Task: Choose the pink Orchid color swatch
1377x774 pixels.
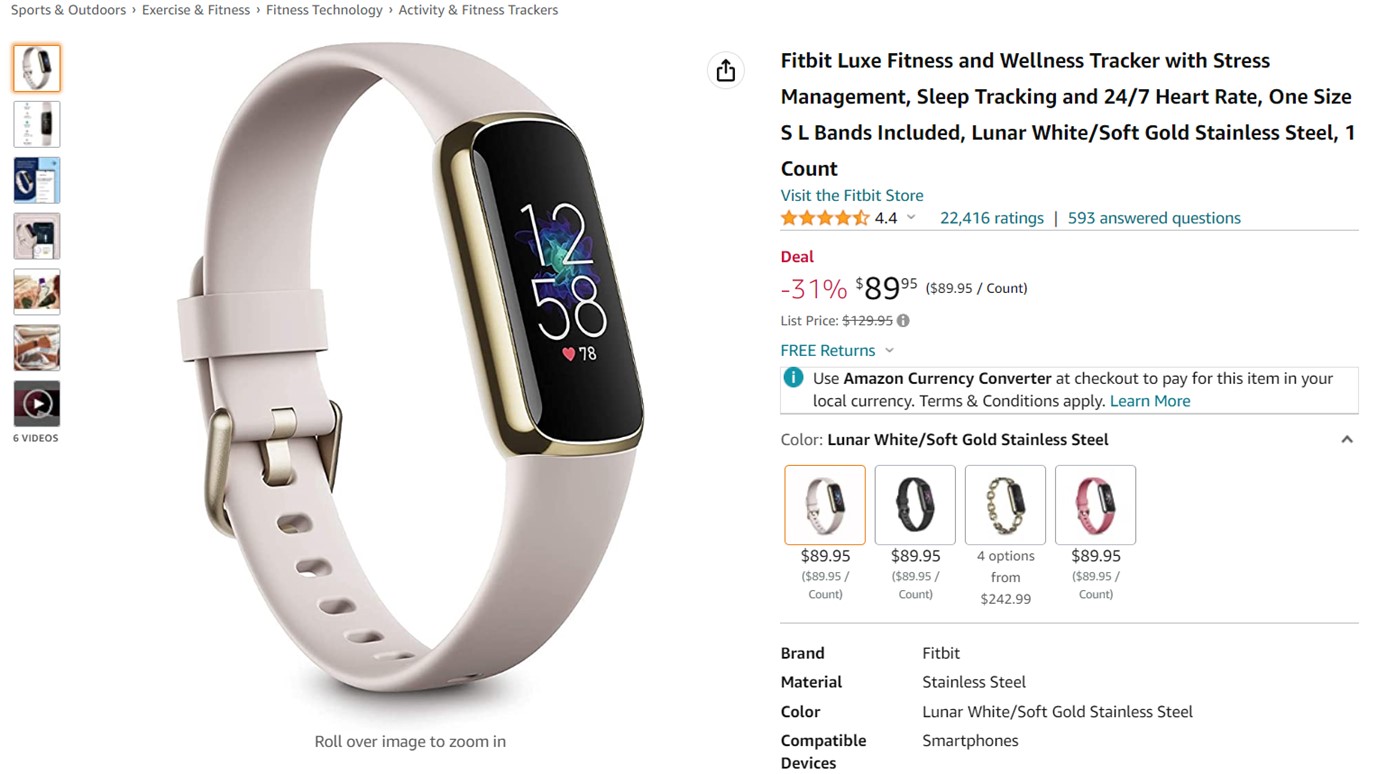Action: coord(1095,505)
